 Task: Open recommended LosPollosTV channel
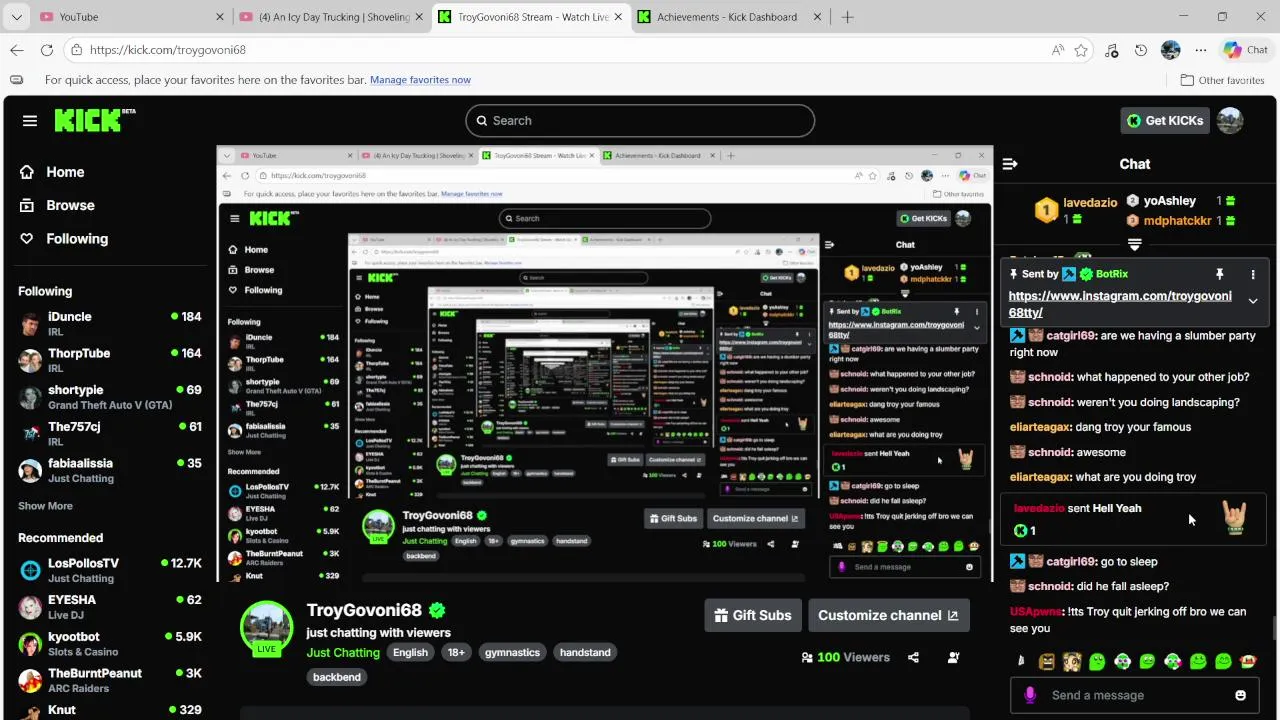pyautogui.click(x=110, y=570)
